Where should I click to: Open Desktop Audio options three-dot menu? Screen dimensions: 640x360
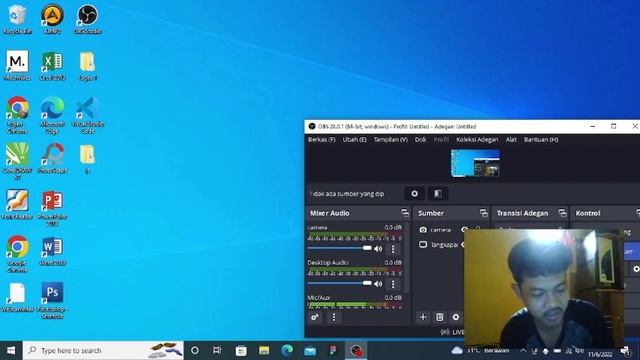(393, 284)
